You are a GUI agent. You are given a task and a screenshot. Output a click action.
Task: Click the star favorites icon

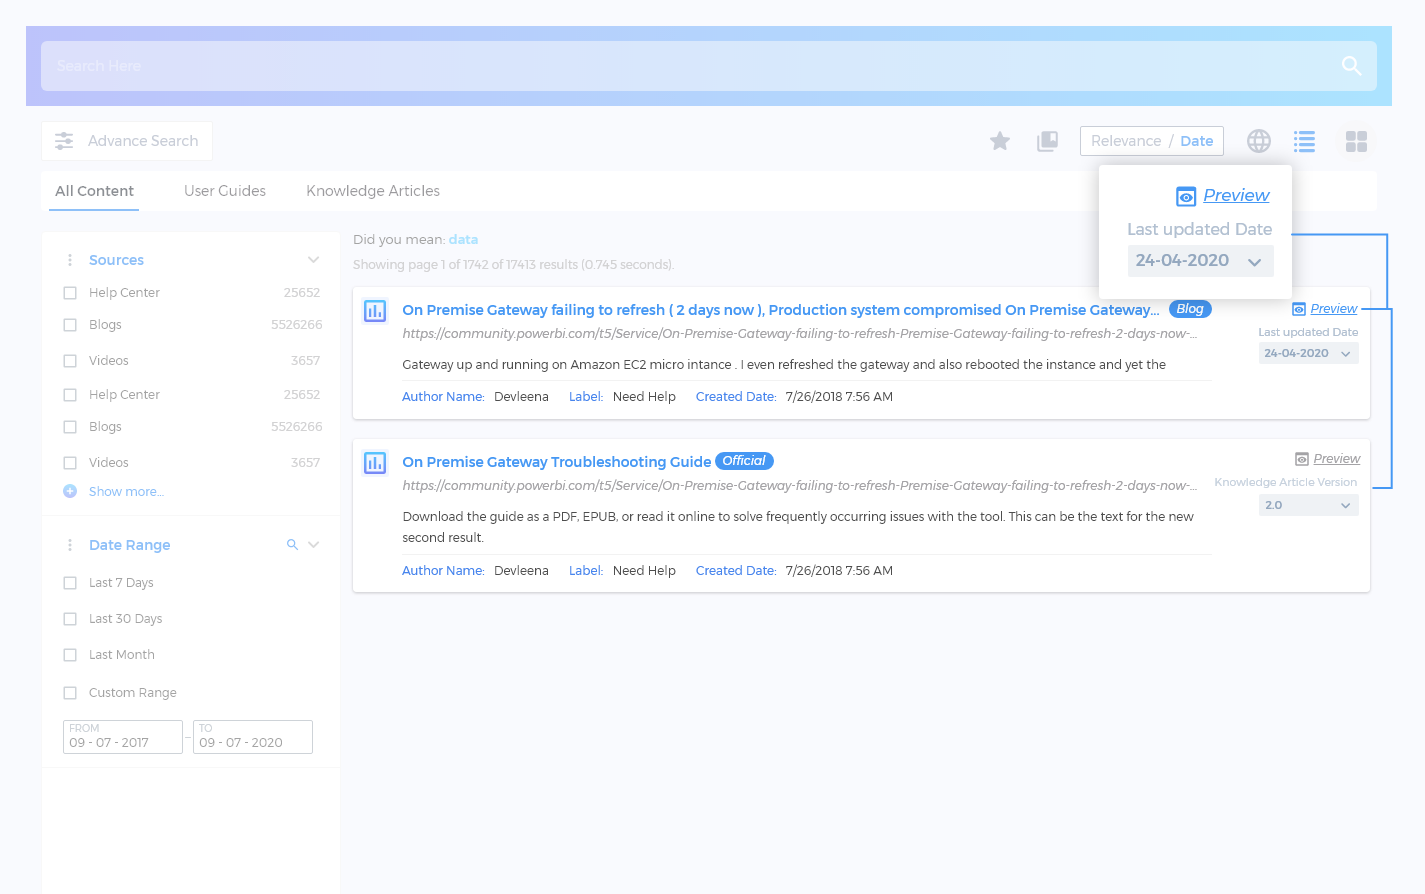click(x=999, y=141)
